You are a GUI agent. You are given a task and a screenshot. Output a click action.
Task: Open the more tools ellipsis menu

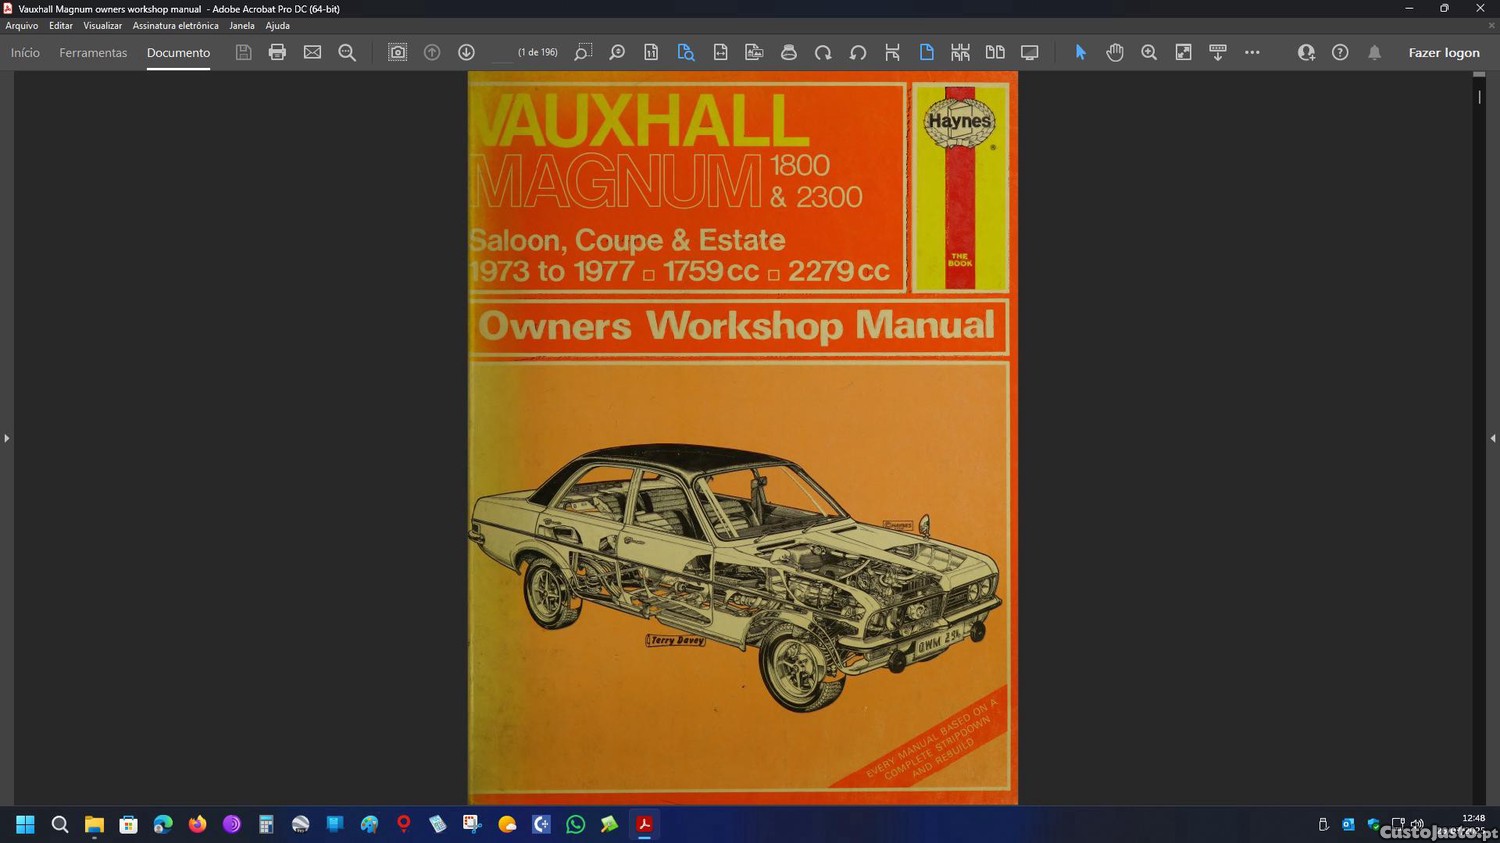click(x=1252, y=52)
